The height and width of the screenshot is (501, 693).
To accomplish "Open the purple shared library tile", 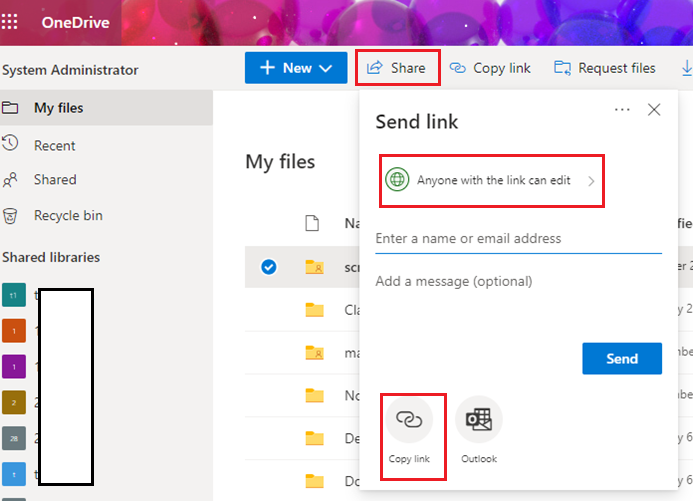I will [x=14, y=366].
